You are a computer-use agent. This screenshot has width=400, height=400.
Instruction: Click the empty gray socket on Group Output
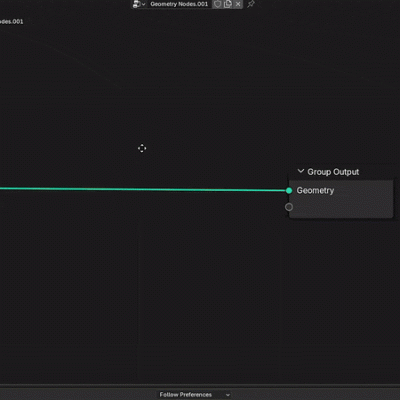pyautogui.click(x=289, y=207)
